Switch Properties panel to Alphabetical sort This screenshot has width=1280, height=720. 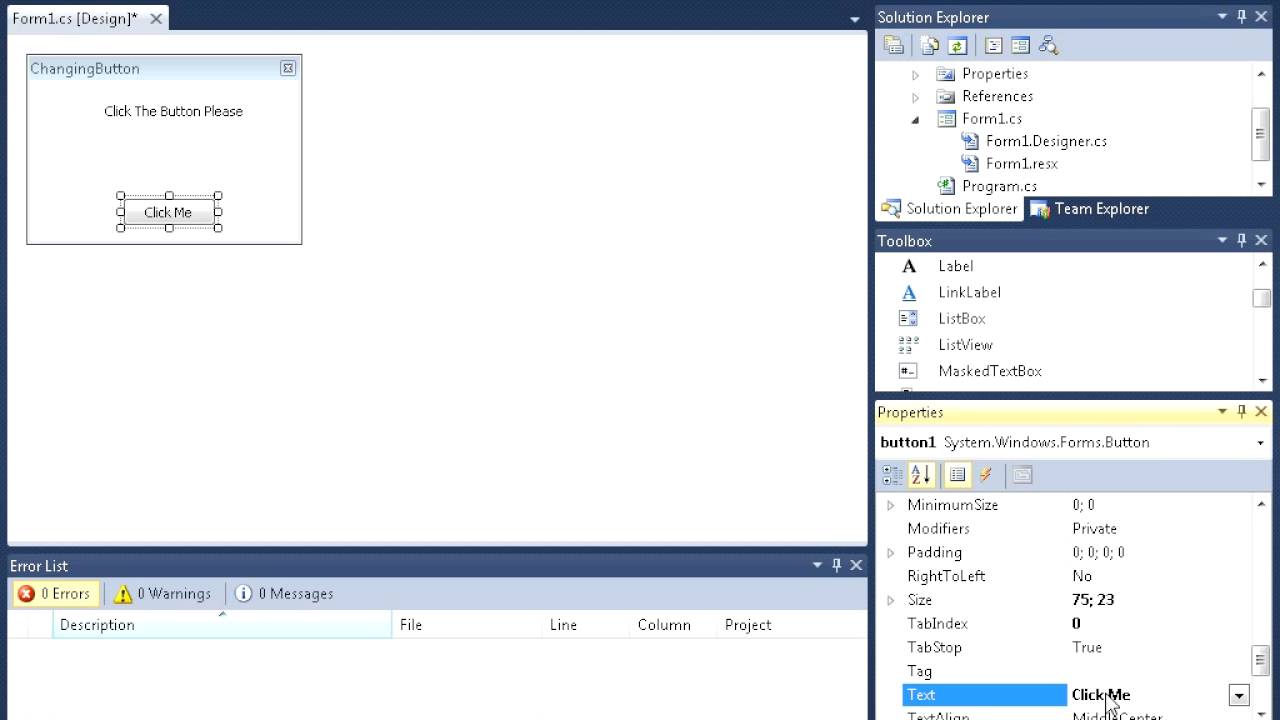(x=920, y=475)
